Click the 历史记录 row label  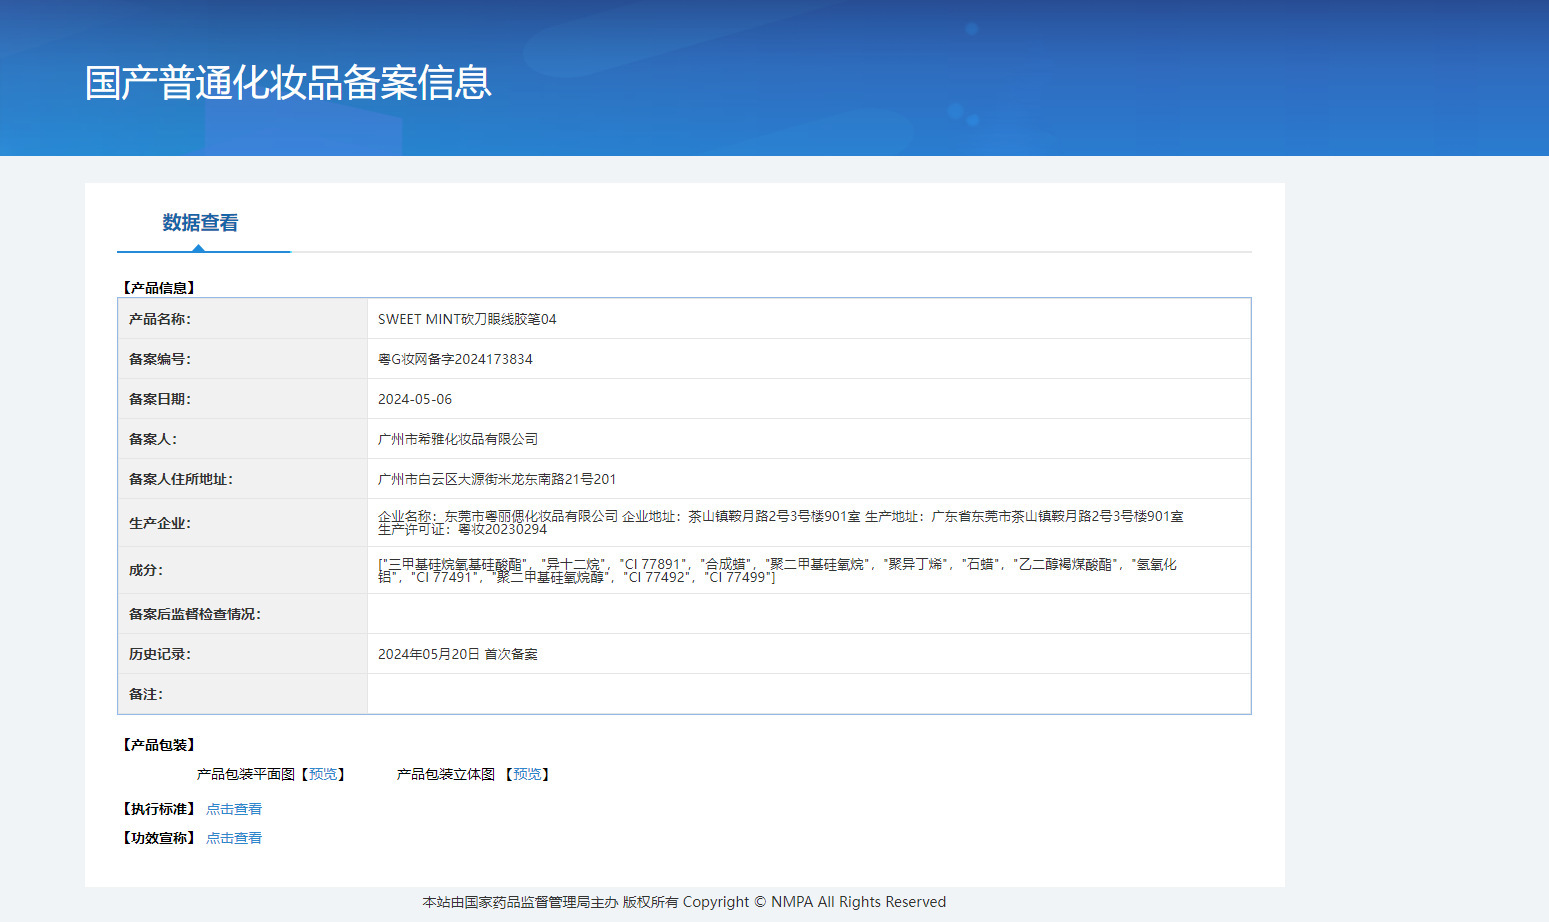[x=160, y=654]
